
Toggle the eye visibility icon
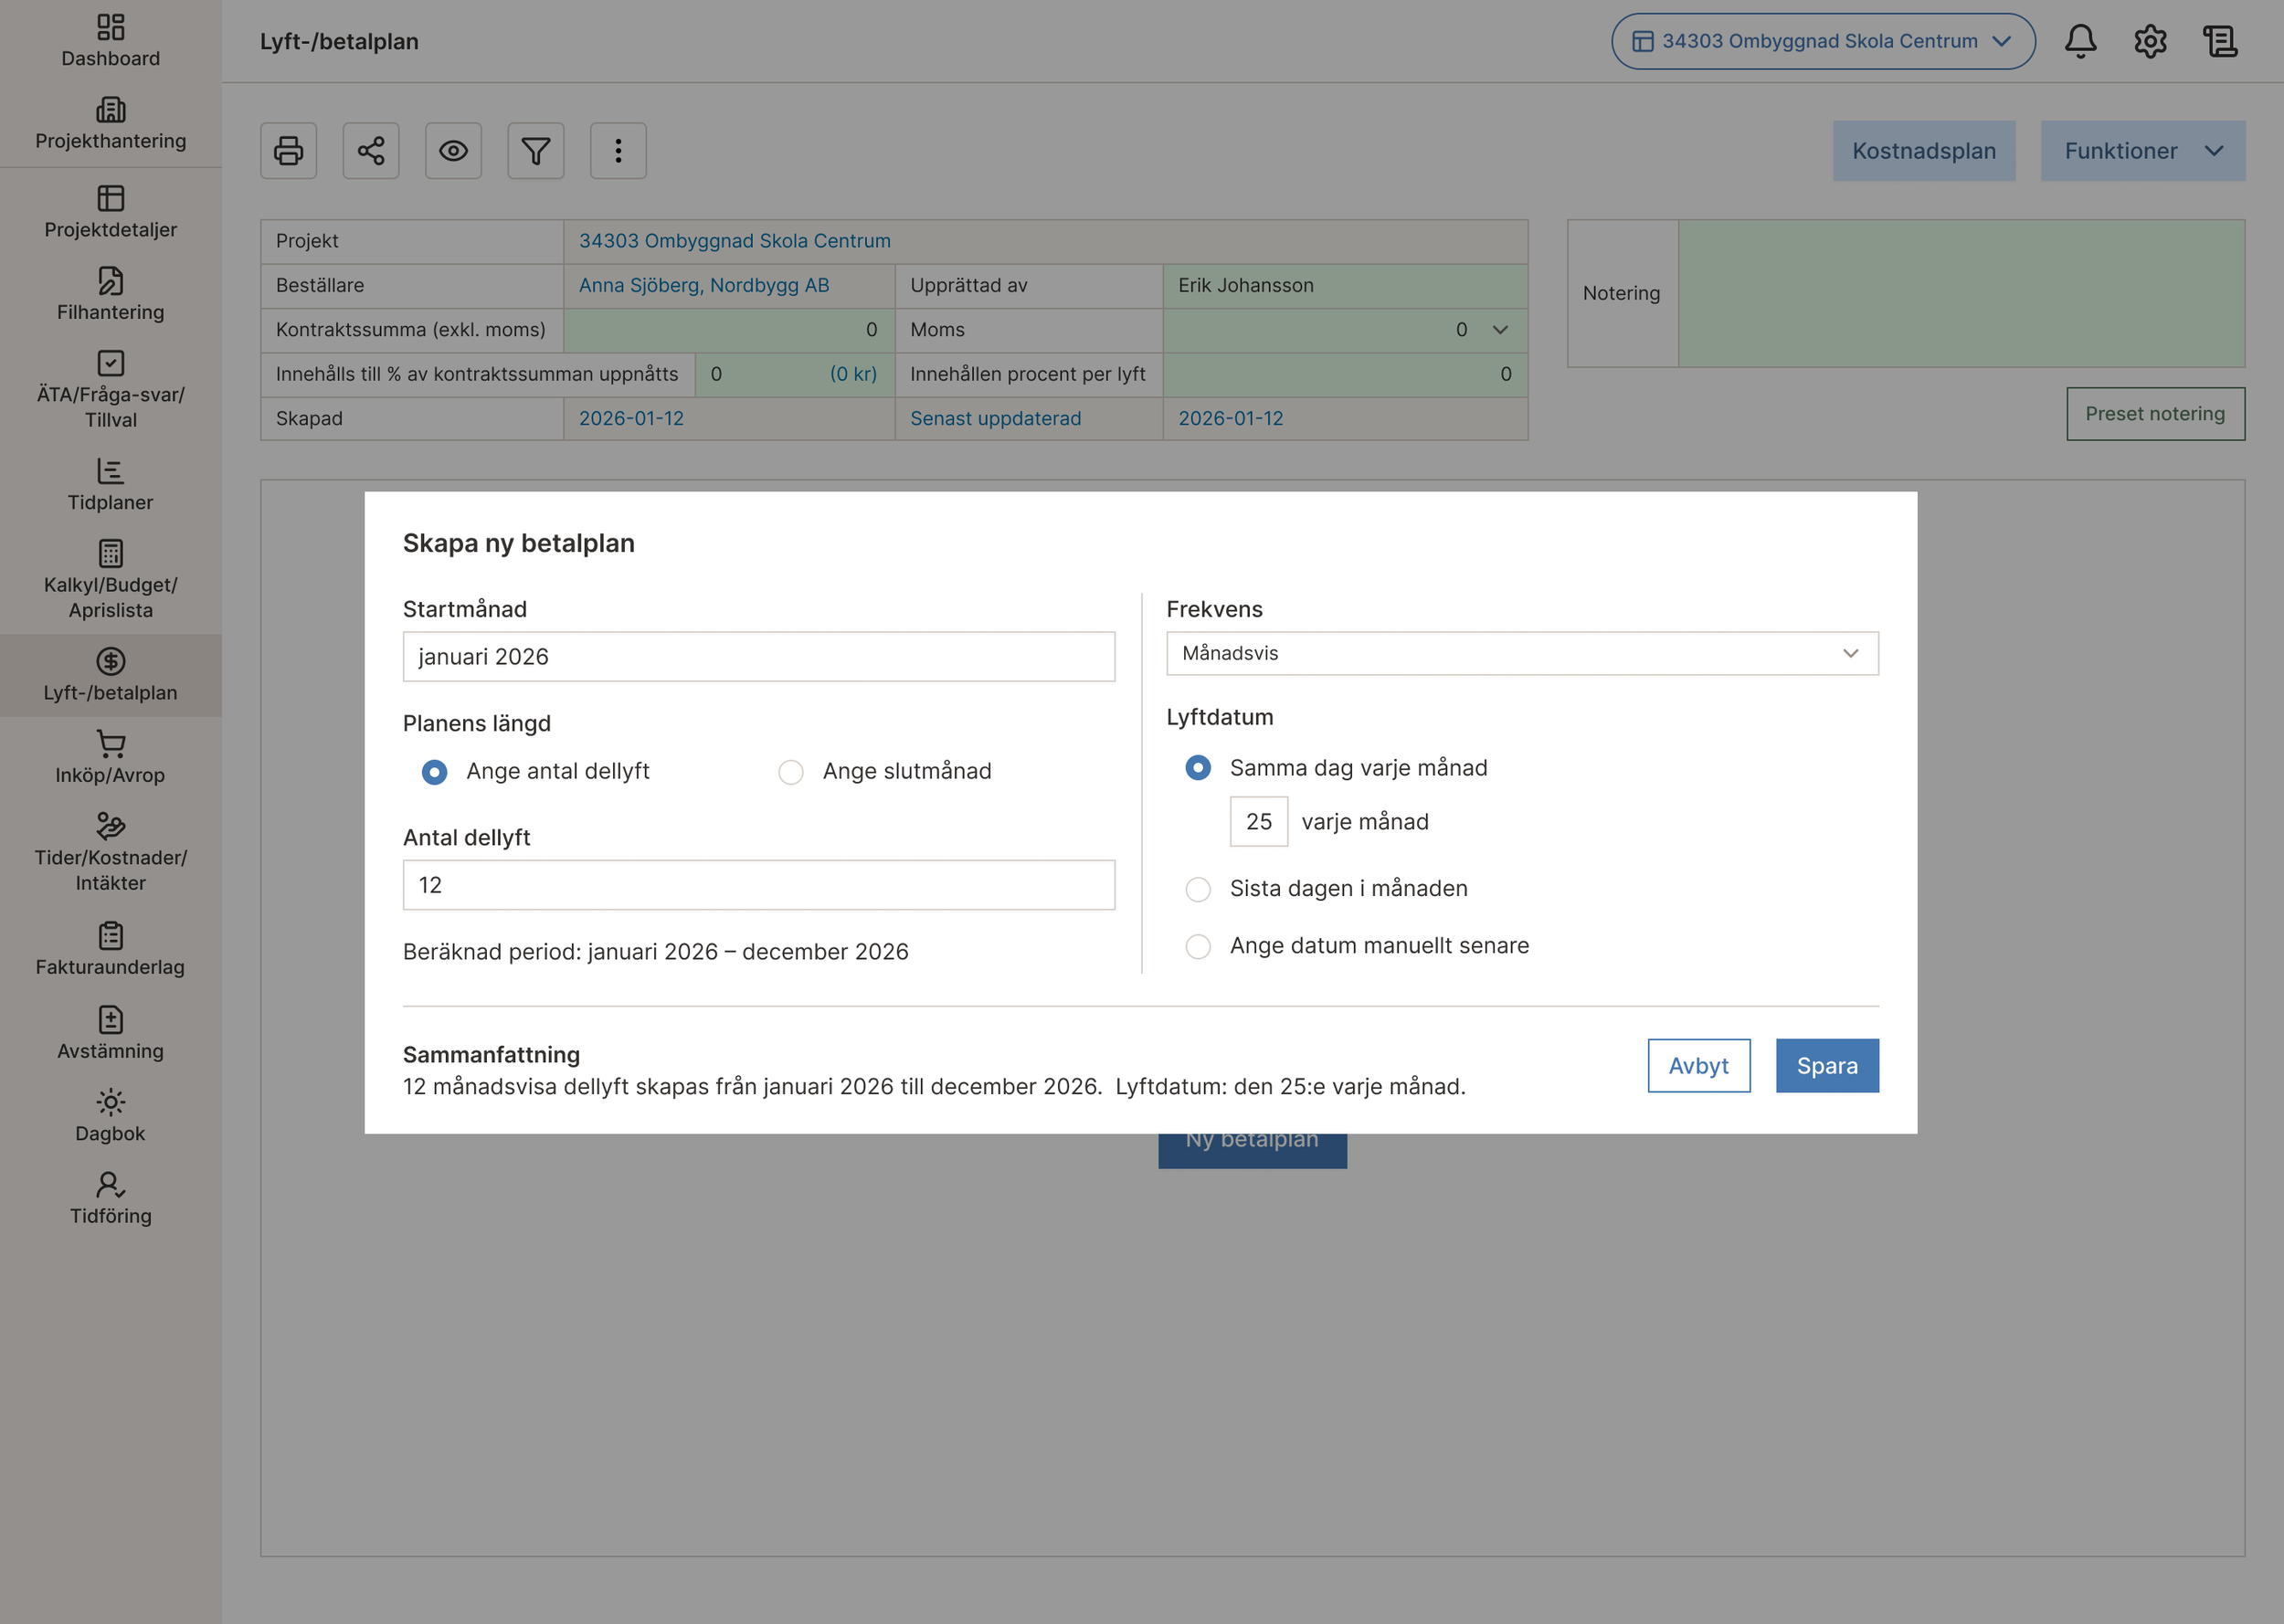(454, 151)
